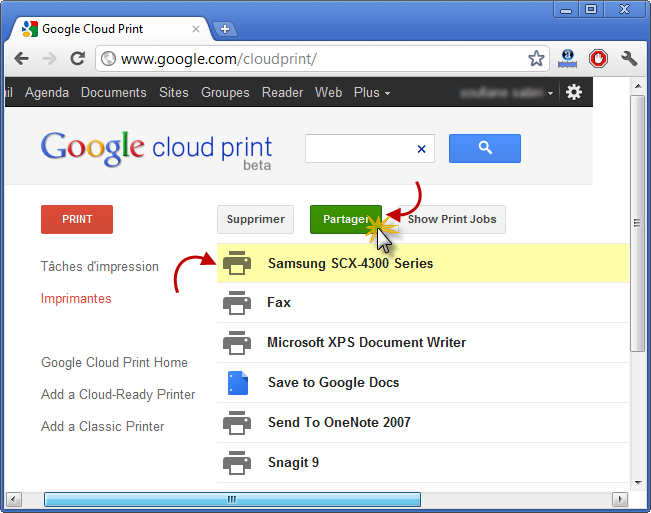Viewport: 651px width, 513px height.
Task: Open Google settings gear icon
Action: click(574, 92)
